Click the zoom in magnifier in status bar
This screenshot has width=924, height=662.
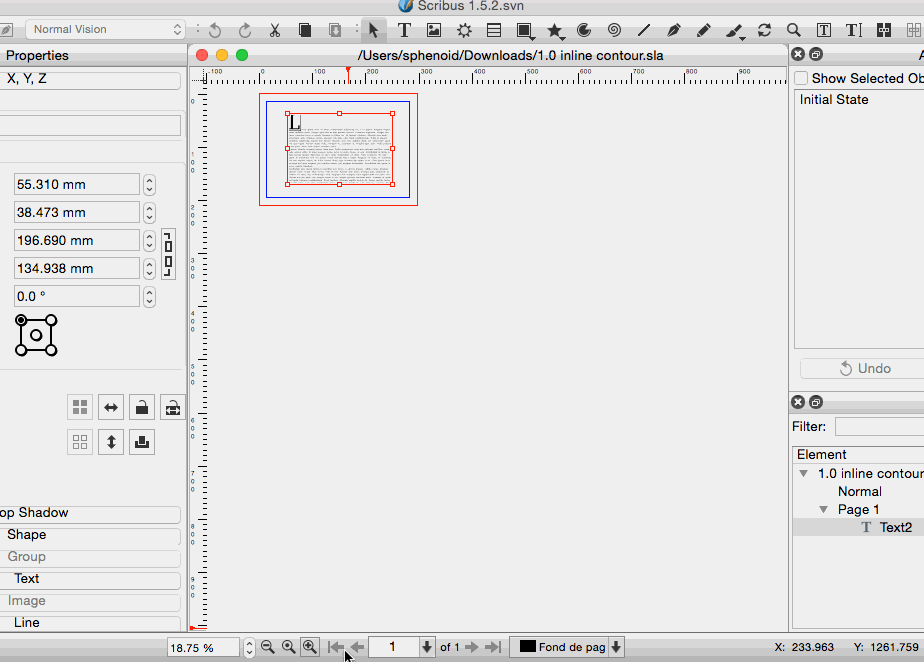click(x=310, y=647)
